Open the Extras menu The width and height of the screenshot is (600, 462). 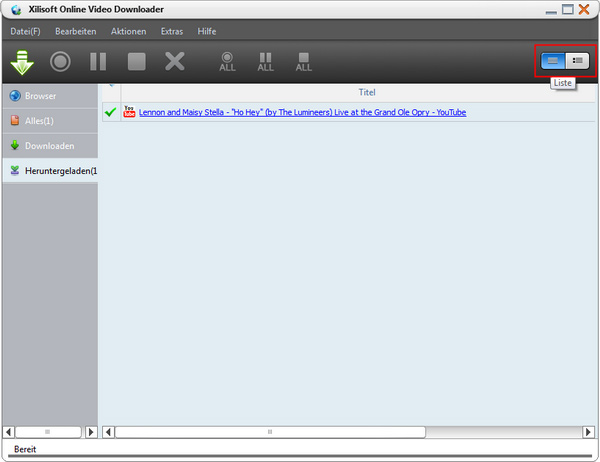(x=172, y=31)
